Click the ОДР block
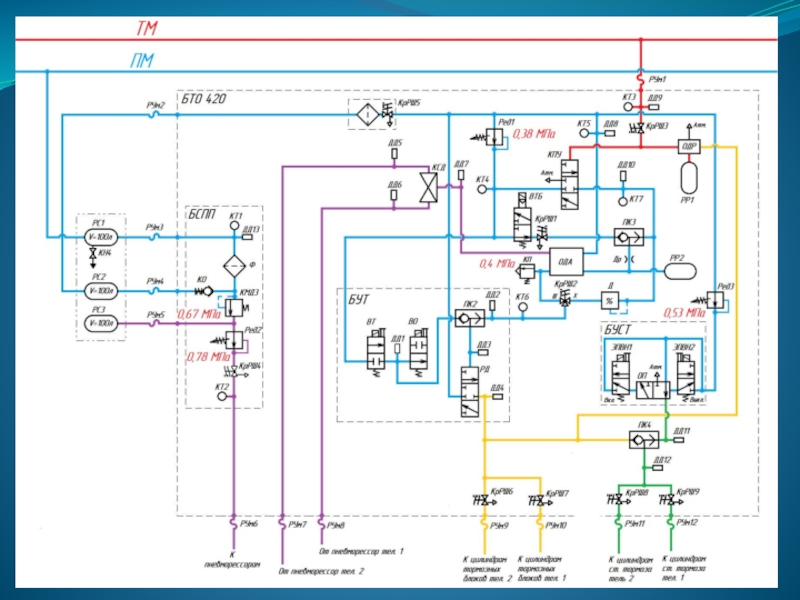 pos(689,146)
